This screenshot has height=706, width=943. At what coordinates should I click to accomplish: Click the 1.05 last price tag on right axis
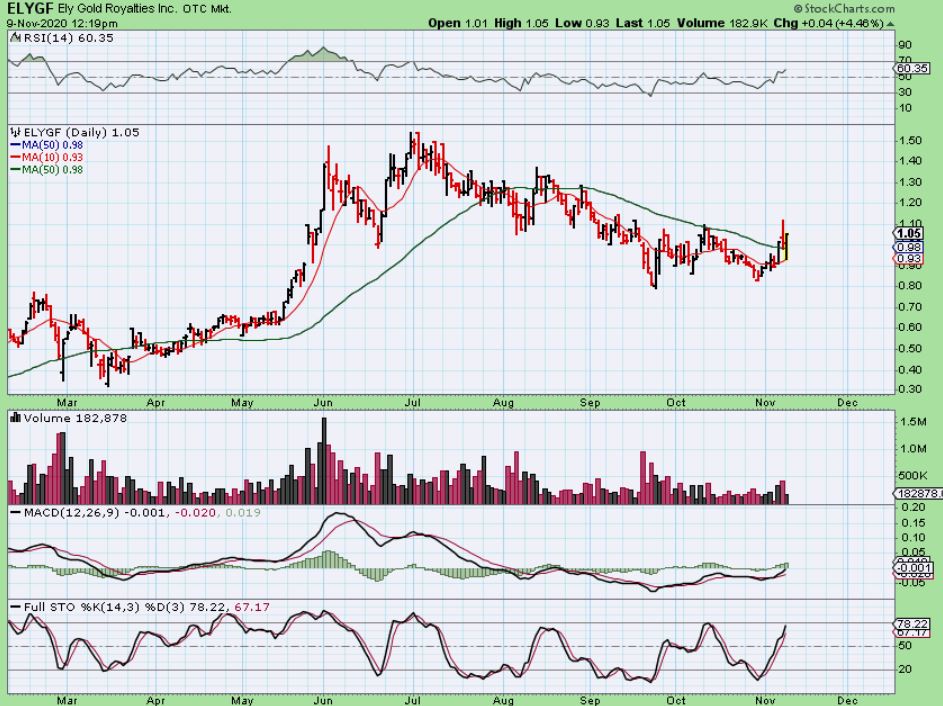(x=909, y=234)
